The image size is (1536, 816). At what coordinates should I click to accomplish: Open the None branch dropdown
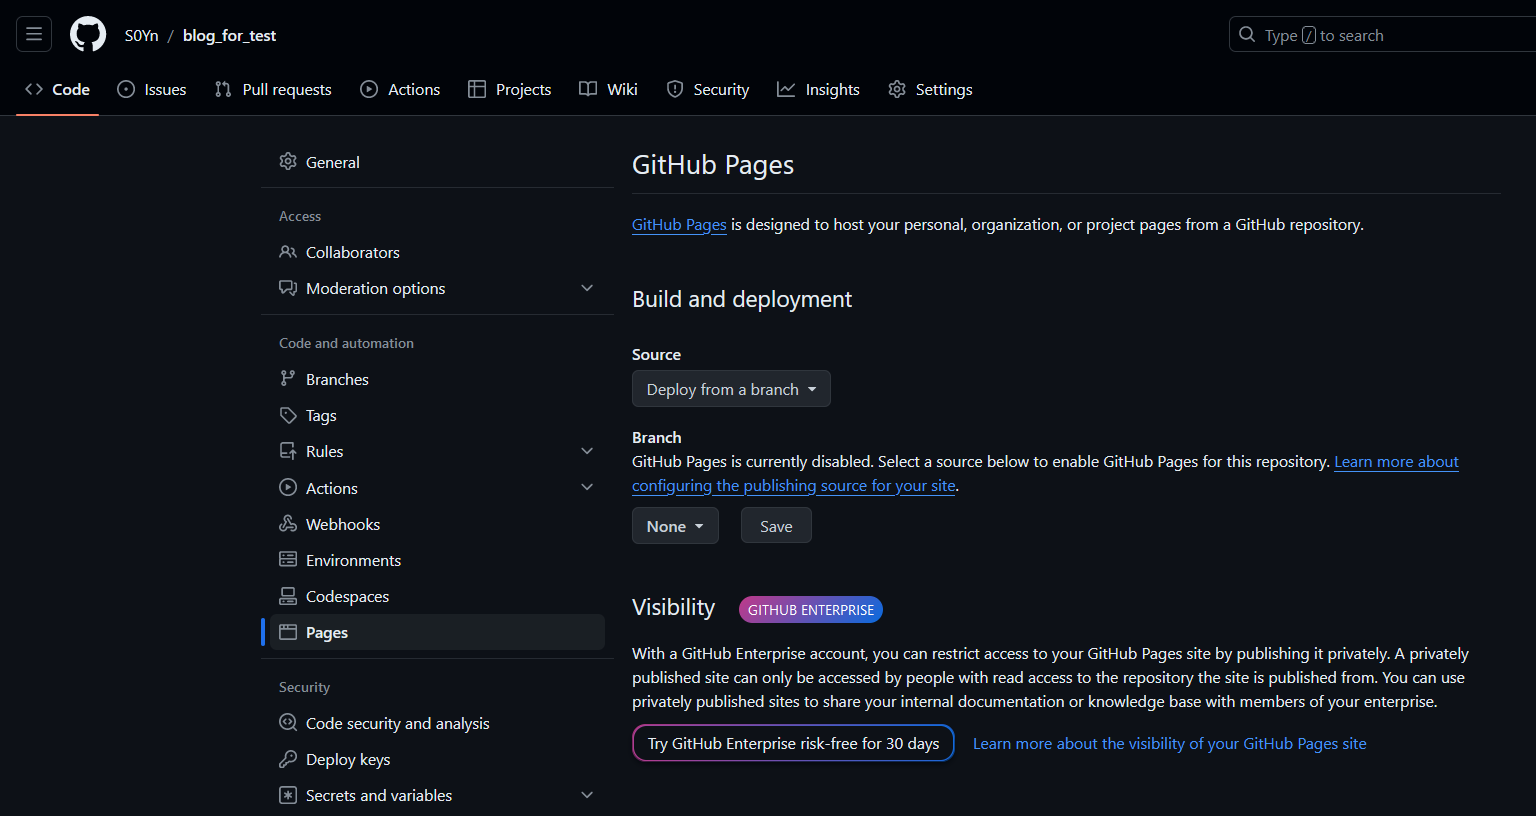pos(675,526)
